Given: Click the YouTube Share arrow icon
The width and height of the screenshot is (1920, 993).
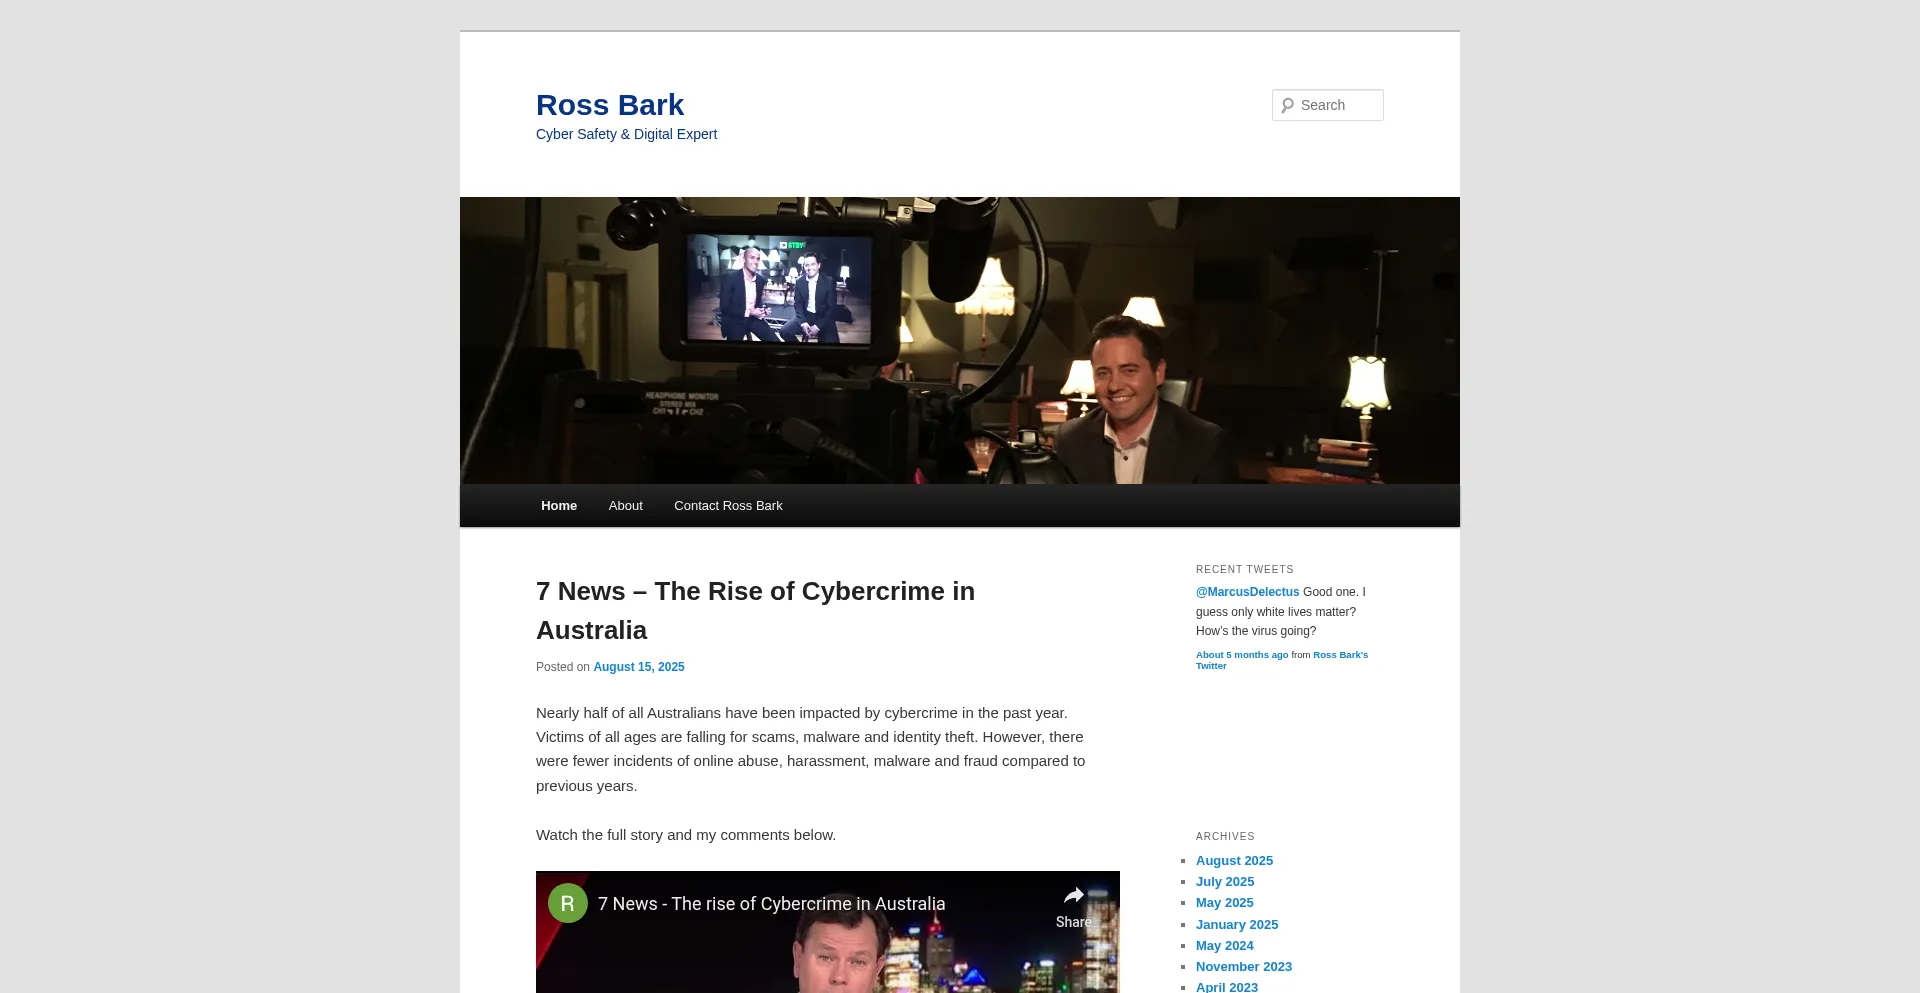Looking at the screenshot, I should point(1074,895).
